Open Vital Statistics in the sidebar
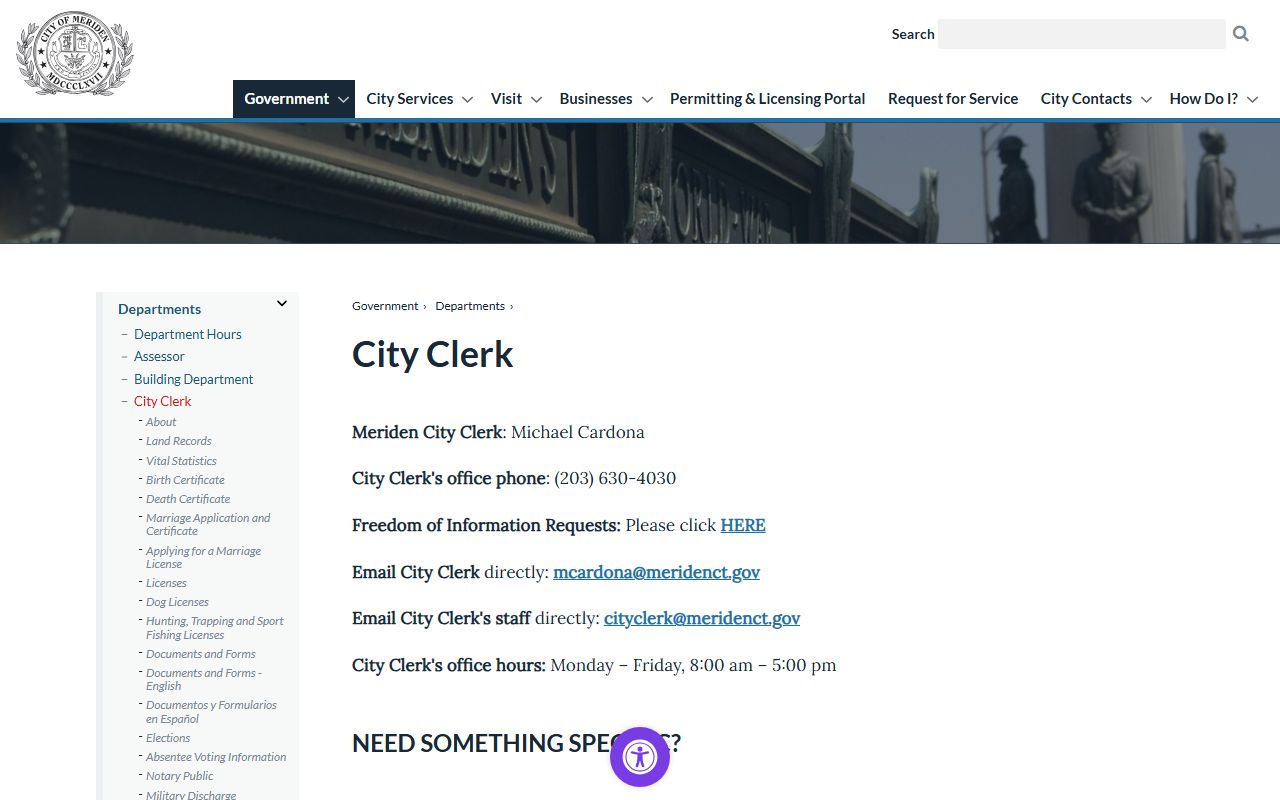The image size is (1280, 800). tap(181, 461)
